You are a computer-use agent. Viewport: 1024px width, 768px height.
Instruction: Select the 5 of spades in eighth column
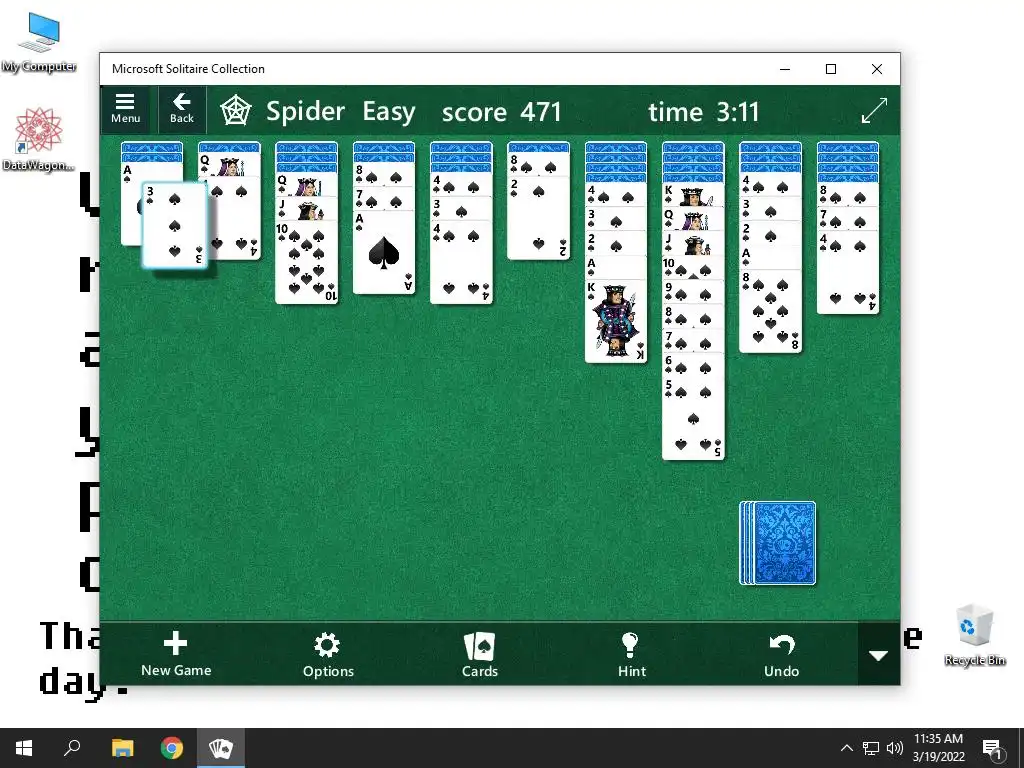click(x=693, y=418)
